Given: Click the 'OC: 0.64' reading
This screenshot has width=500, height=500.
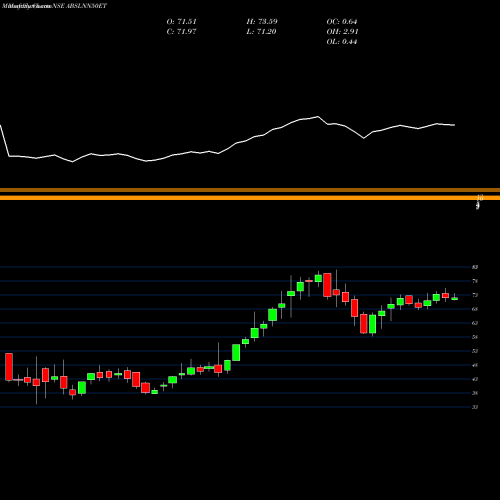Looking at the screenshot, I should pos(342,22).
